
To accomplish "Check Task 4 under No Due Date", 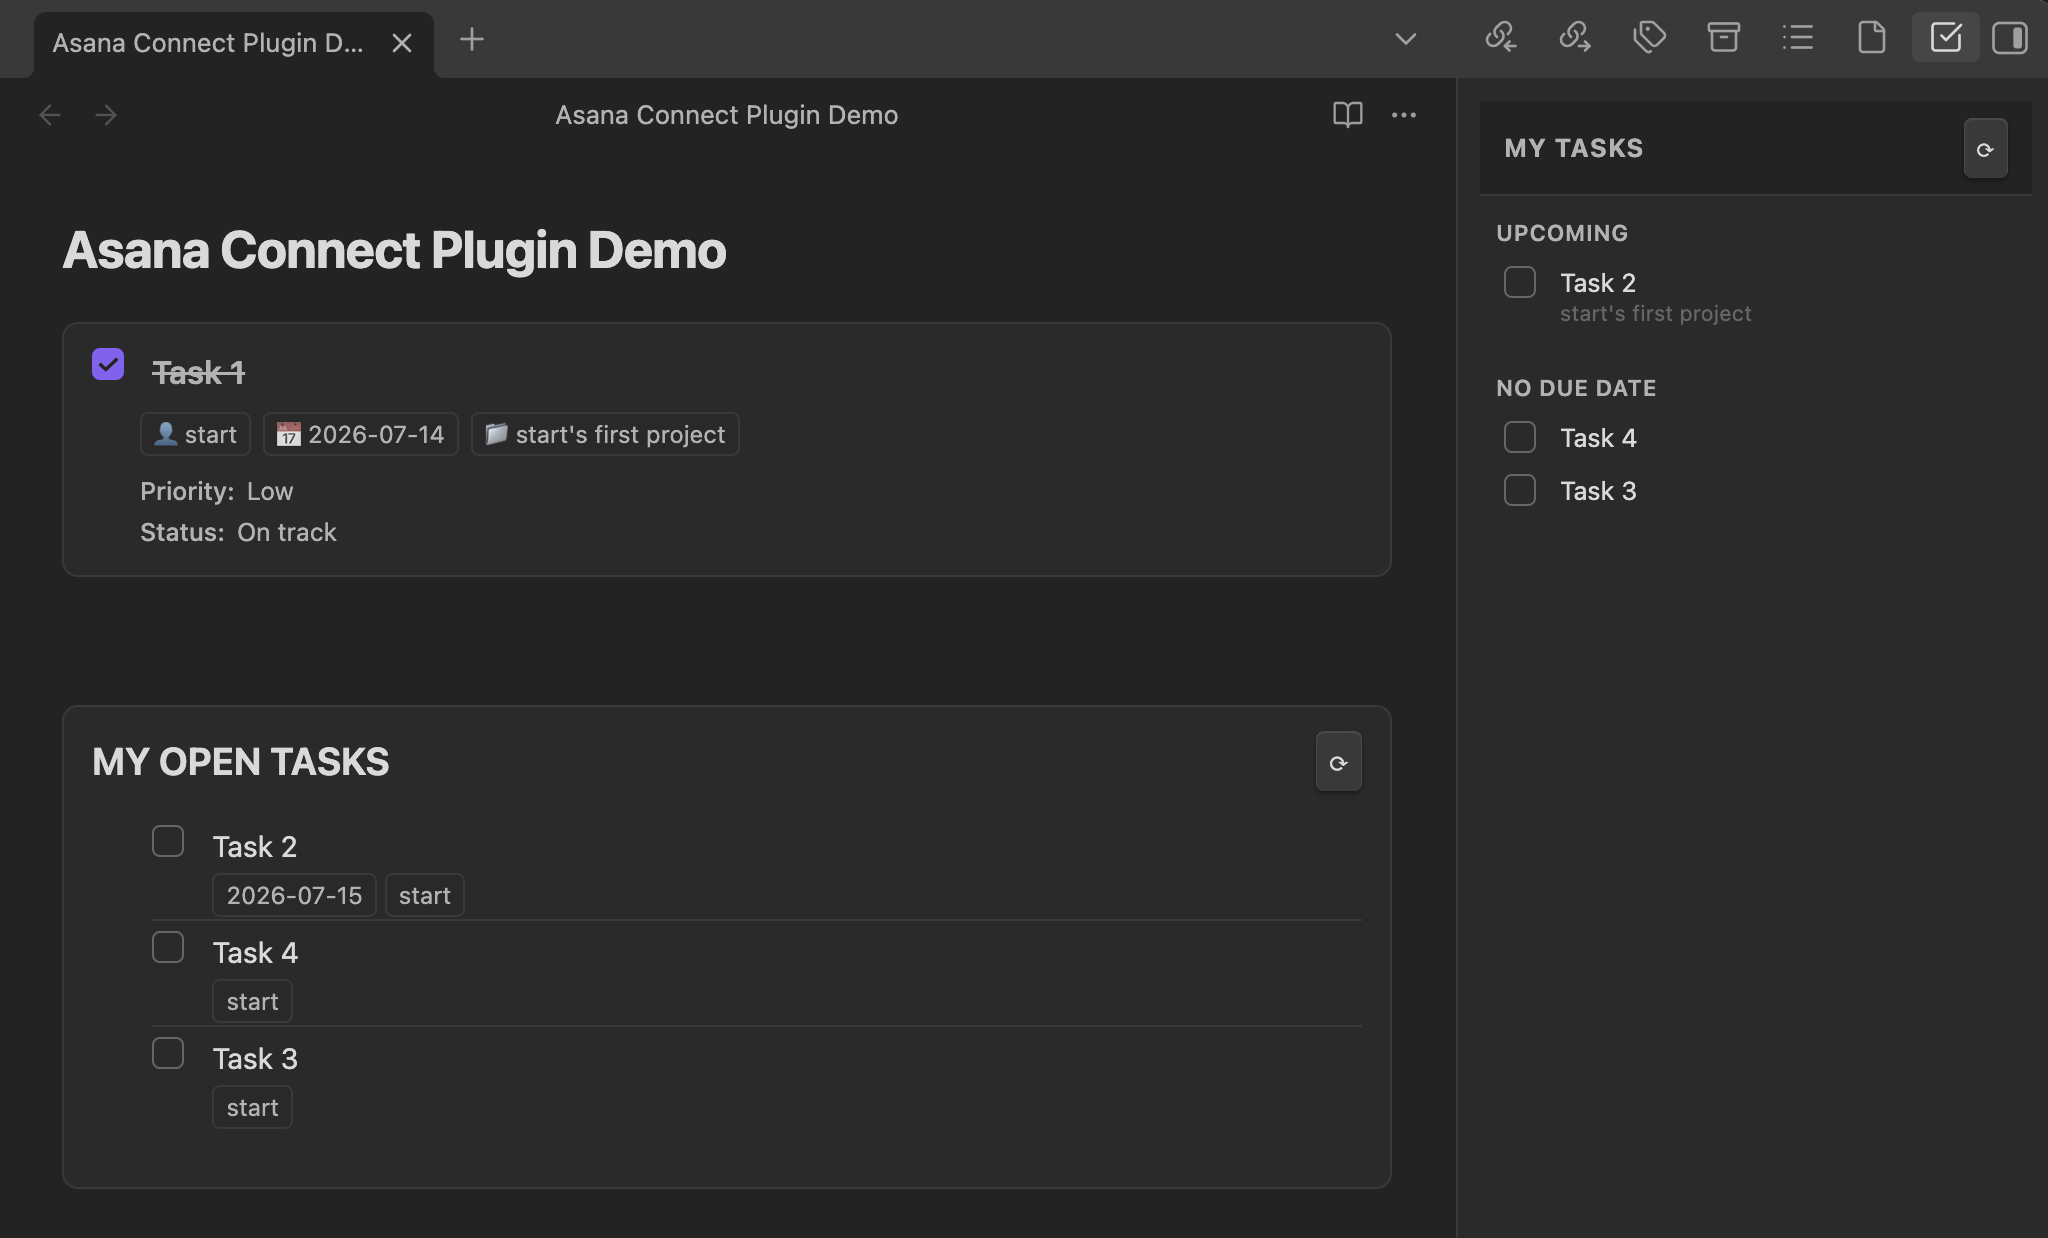I will click(x=1520, y=437).
